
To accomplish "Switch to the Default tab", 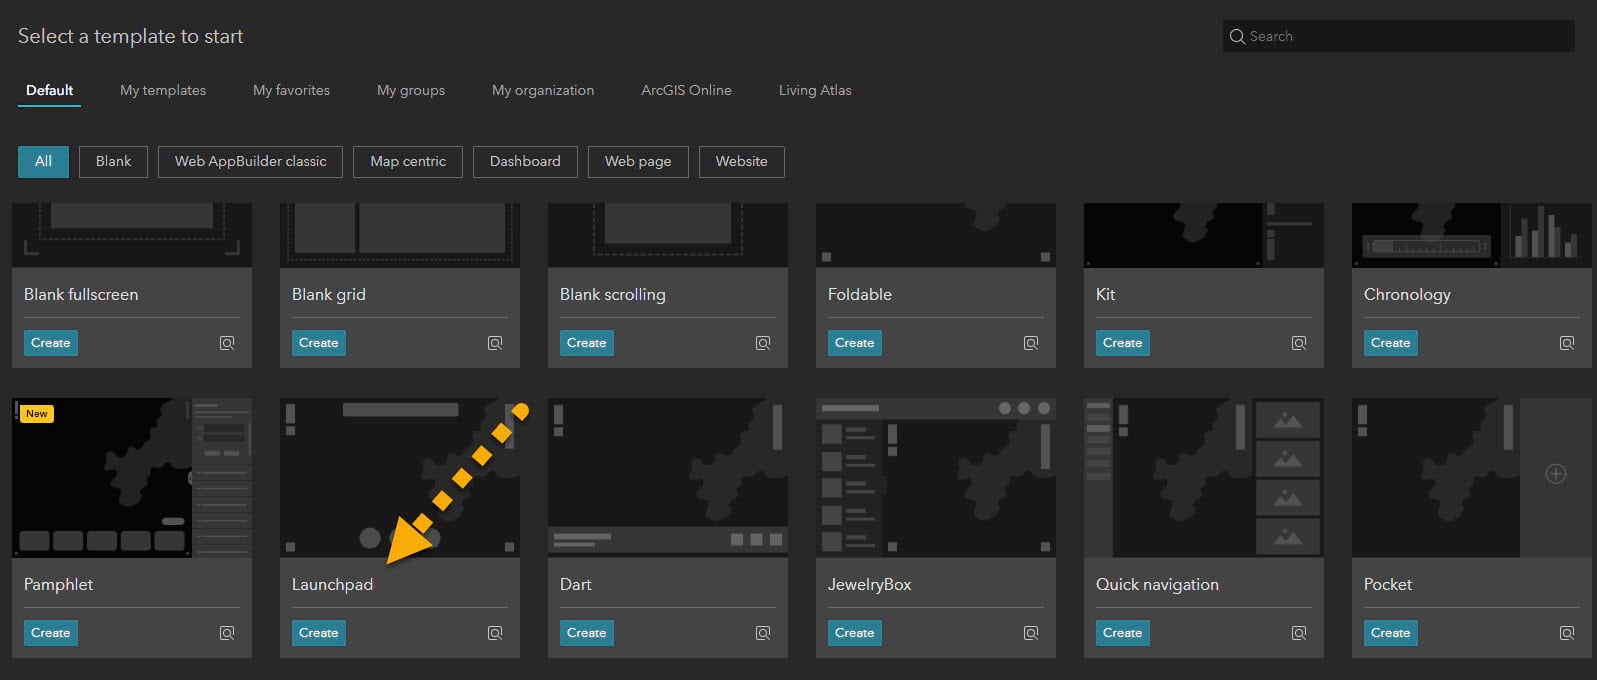I will pos(49,90).
